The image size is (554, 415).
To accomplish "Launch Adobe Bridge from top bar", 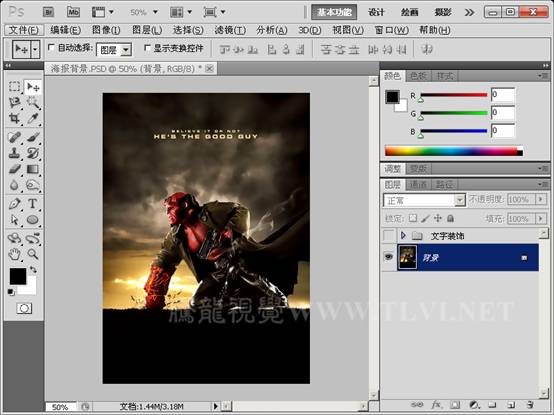I will point(48,12).
